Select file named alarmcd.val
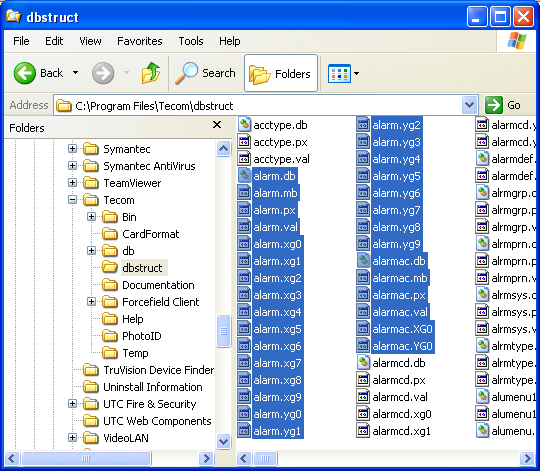The height and width of the screenshot is (471, 540). [x=400, y=397]
